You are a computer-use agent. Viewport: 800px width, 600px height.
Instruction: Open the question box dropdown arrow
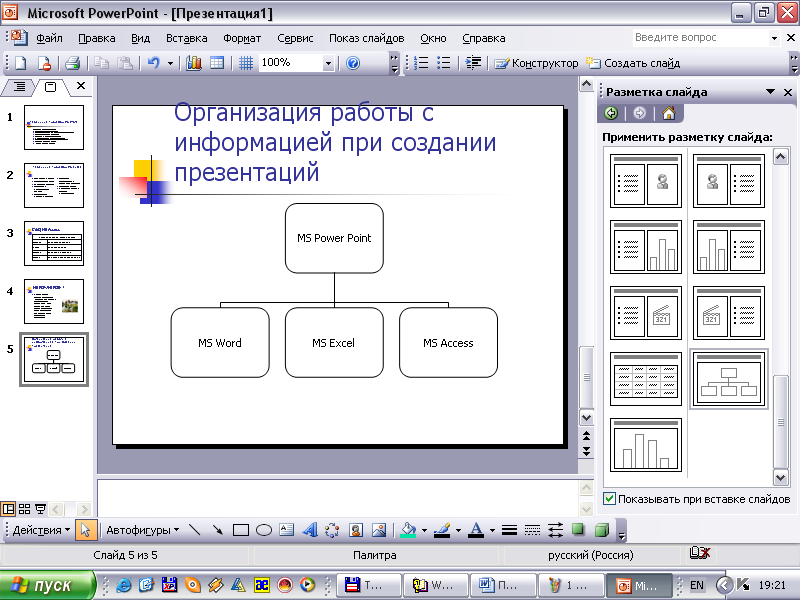tap(774, 38)
